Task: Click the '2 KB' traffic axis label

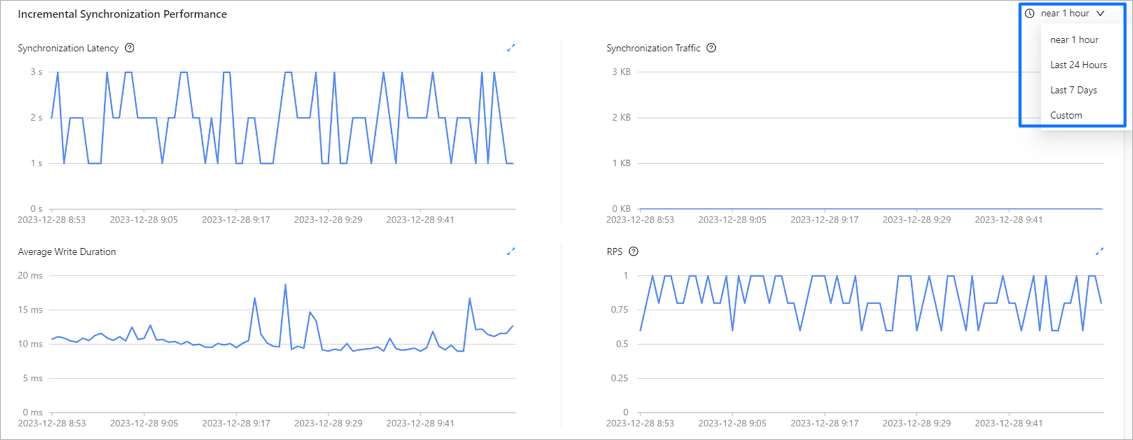Action: (621, 118)
